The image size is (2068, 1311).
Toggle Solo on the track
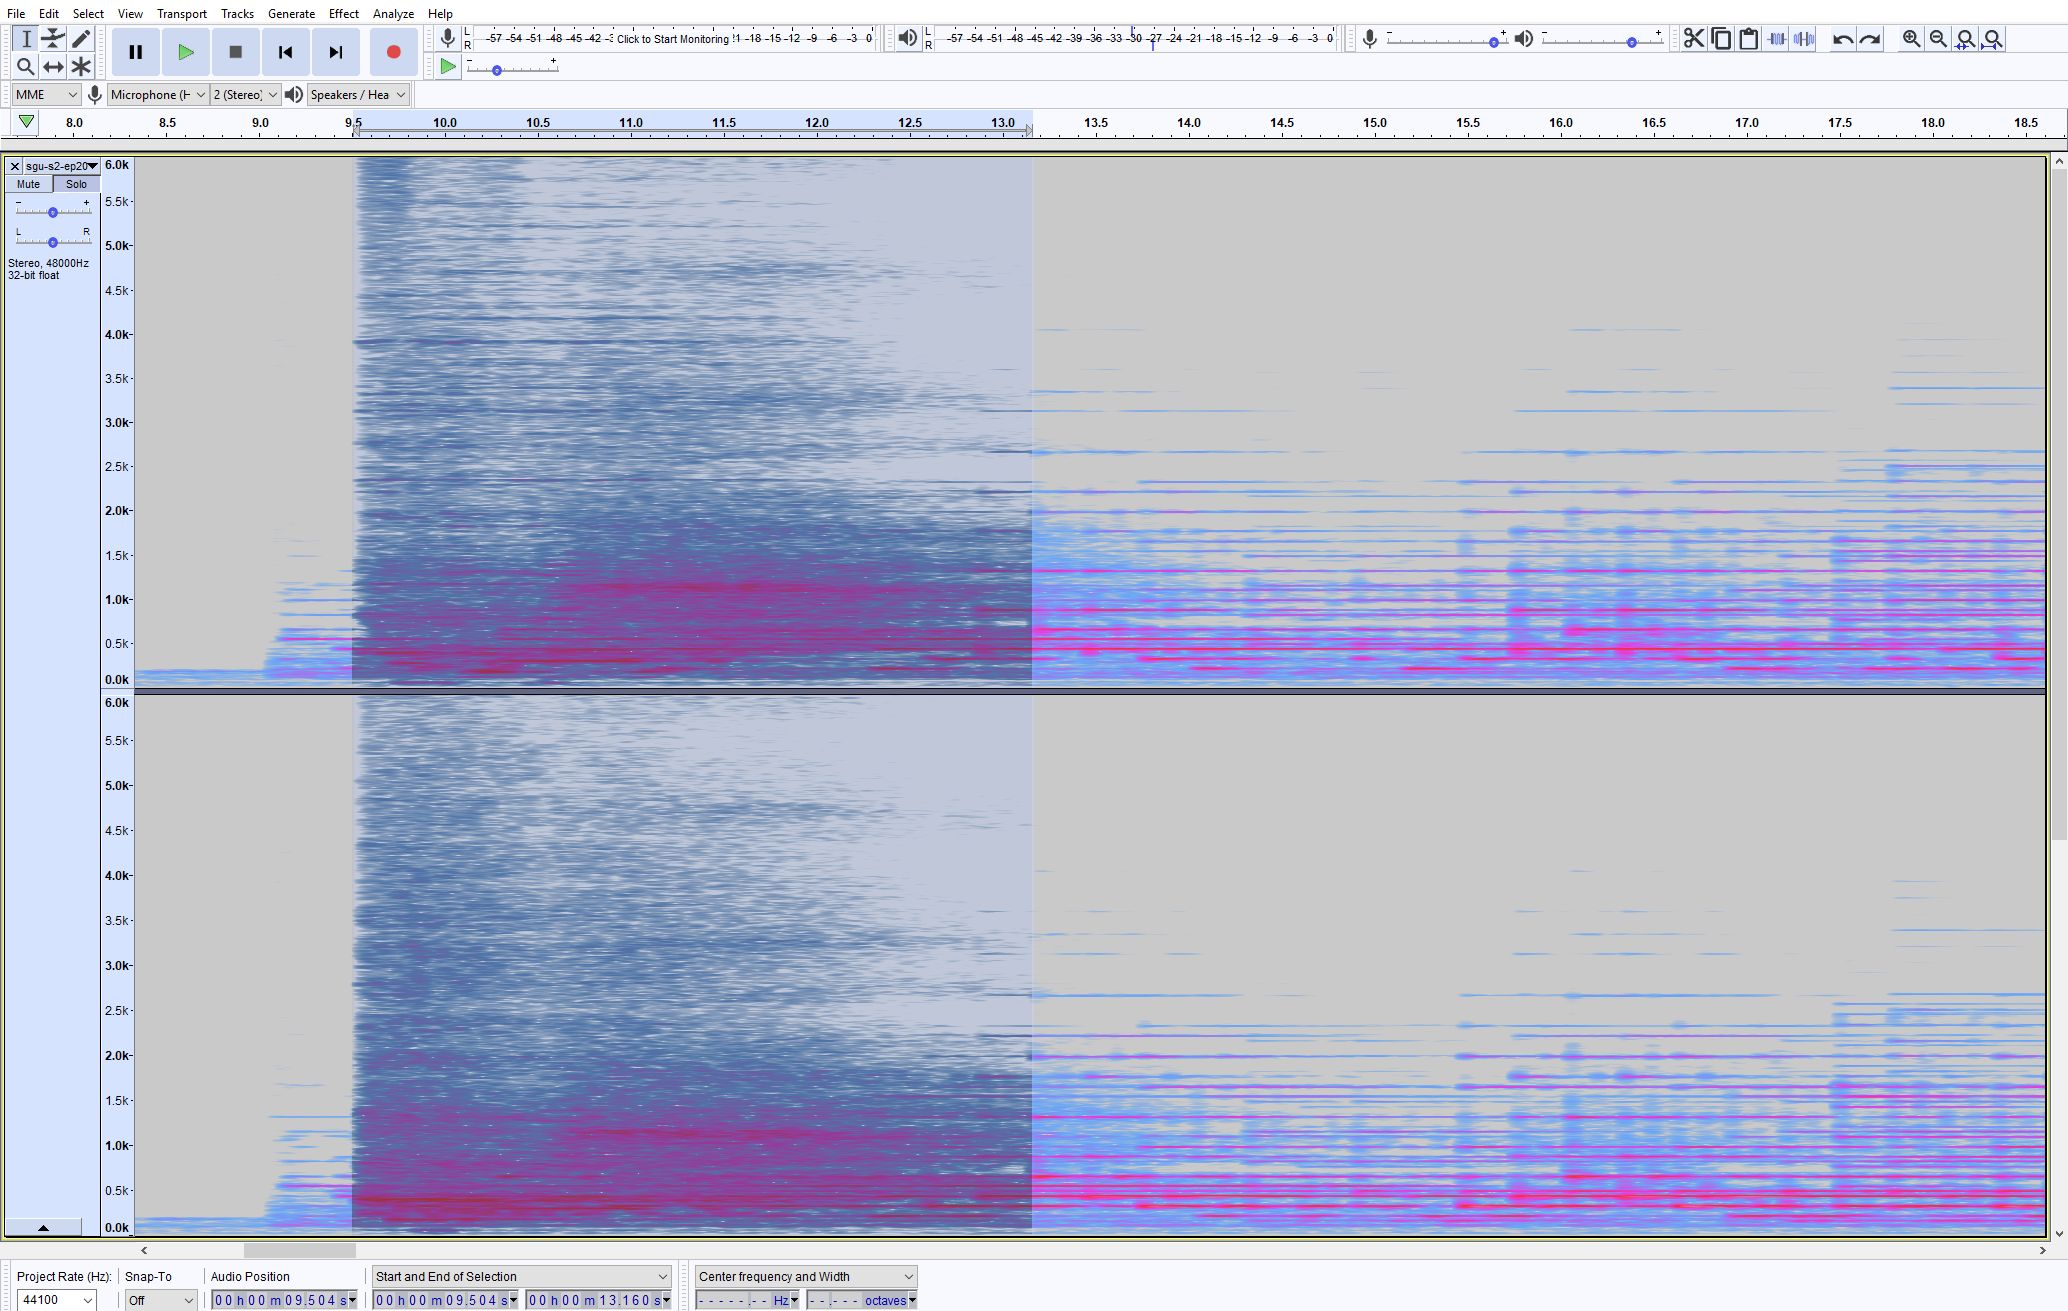coord(76,184)
